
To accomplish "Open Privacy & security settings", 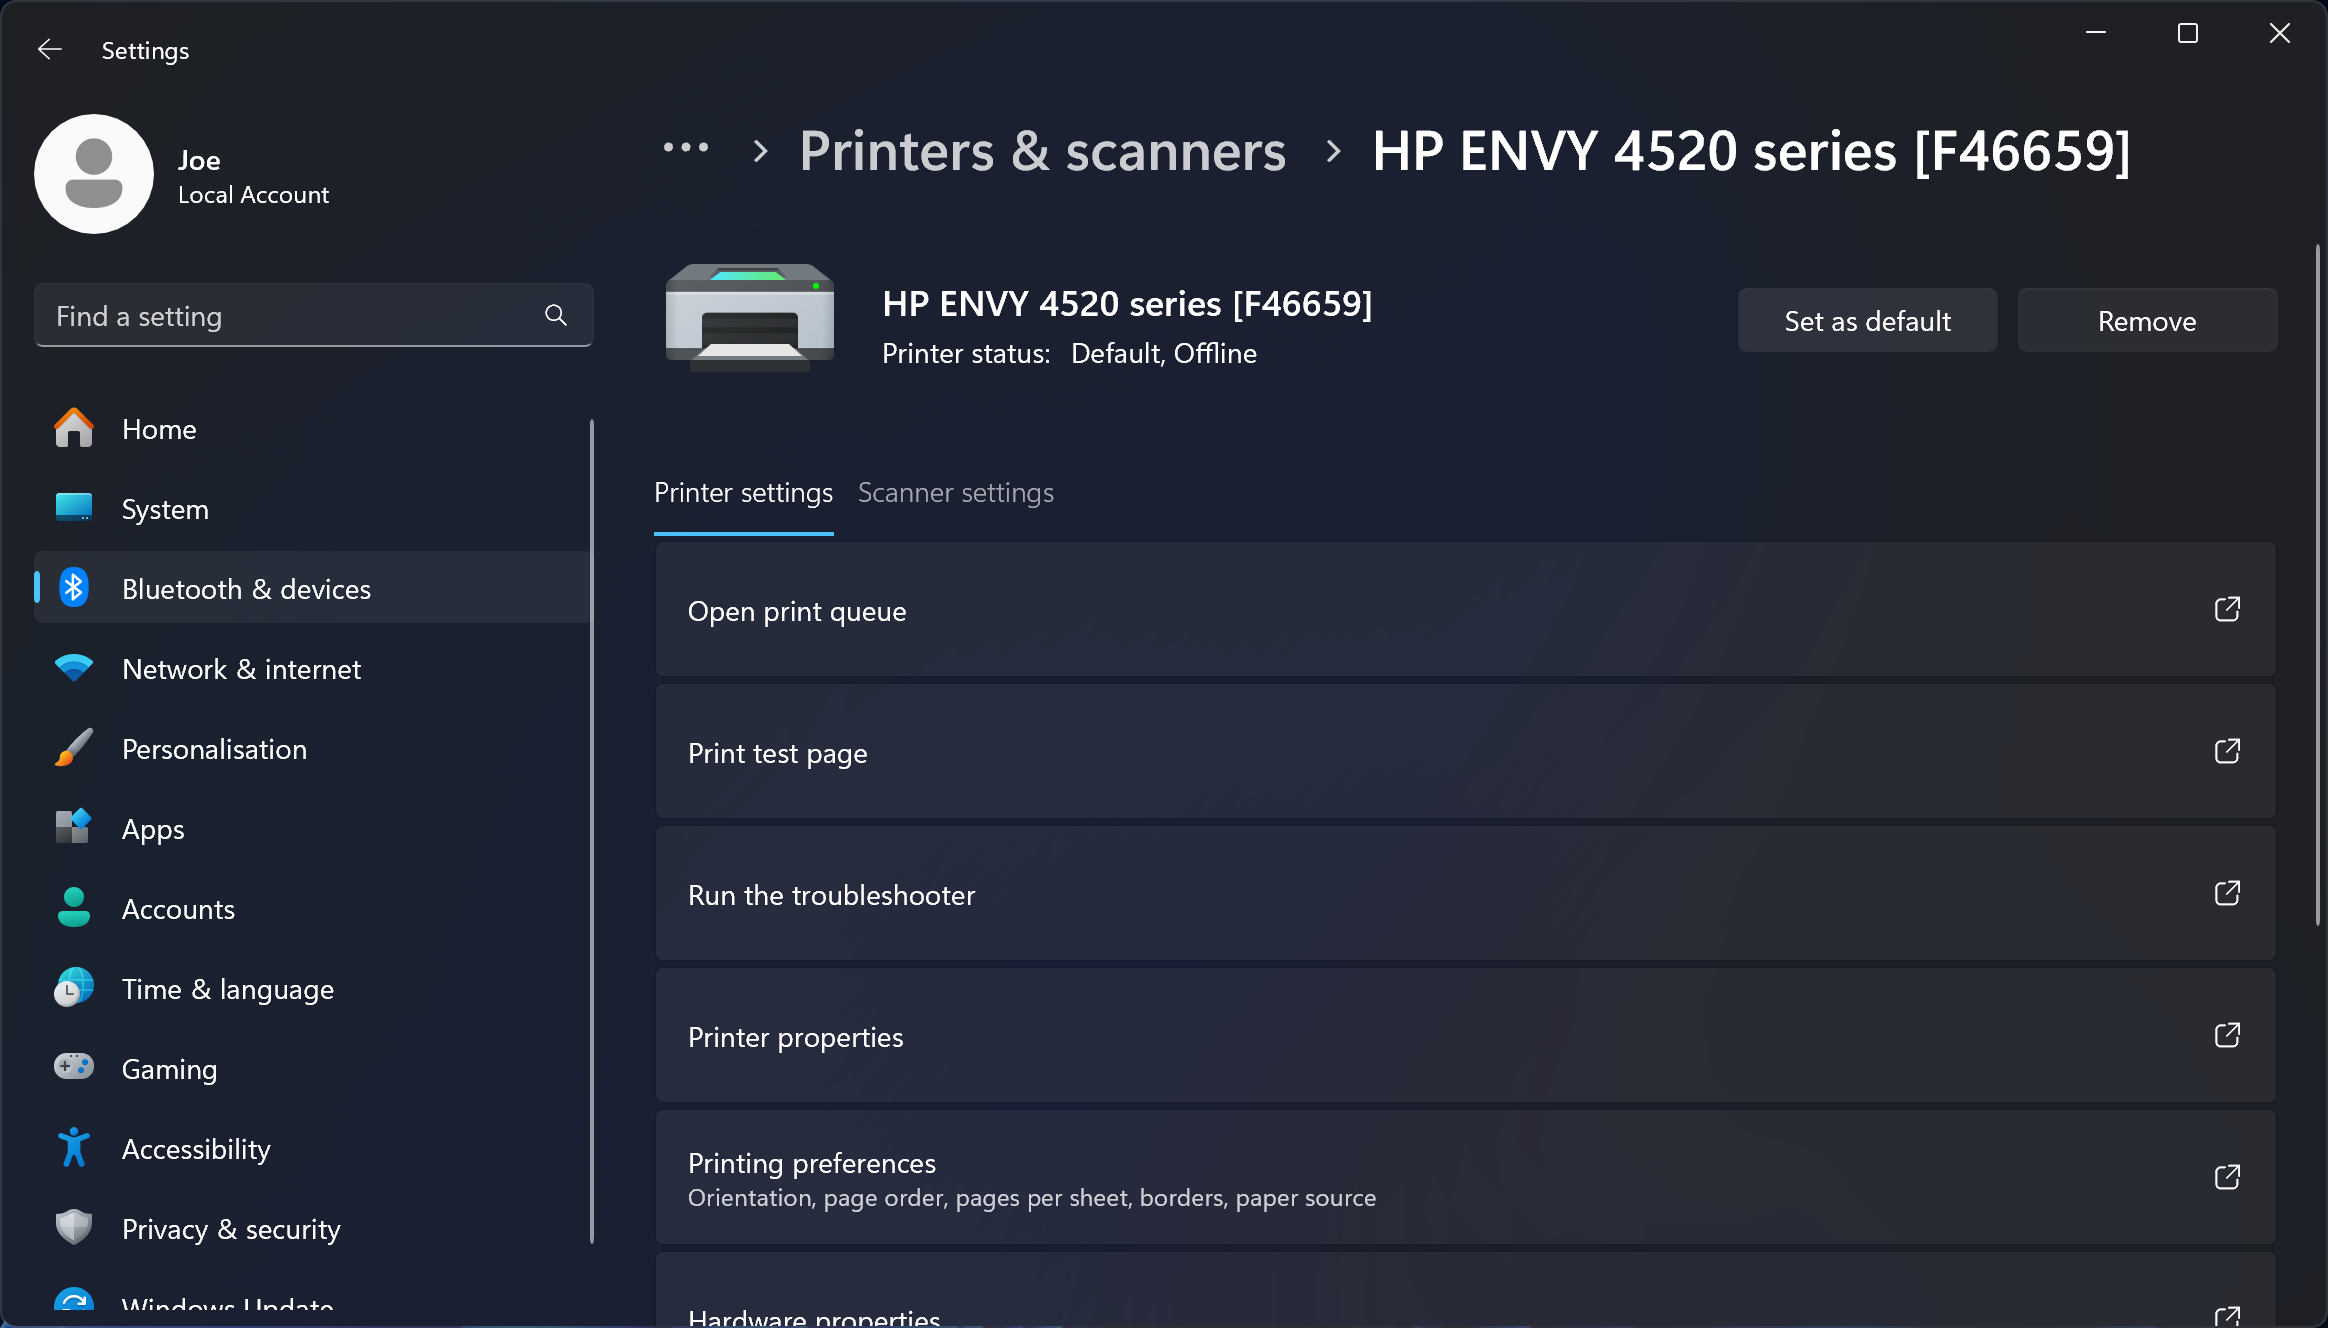I will (232, 1227).
